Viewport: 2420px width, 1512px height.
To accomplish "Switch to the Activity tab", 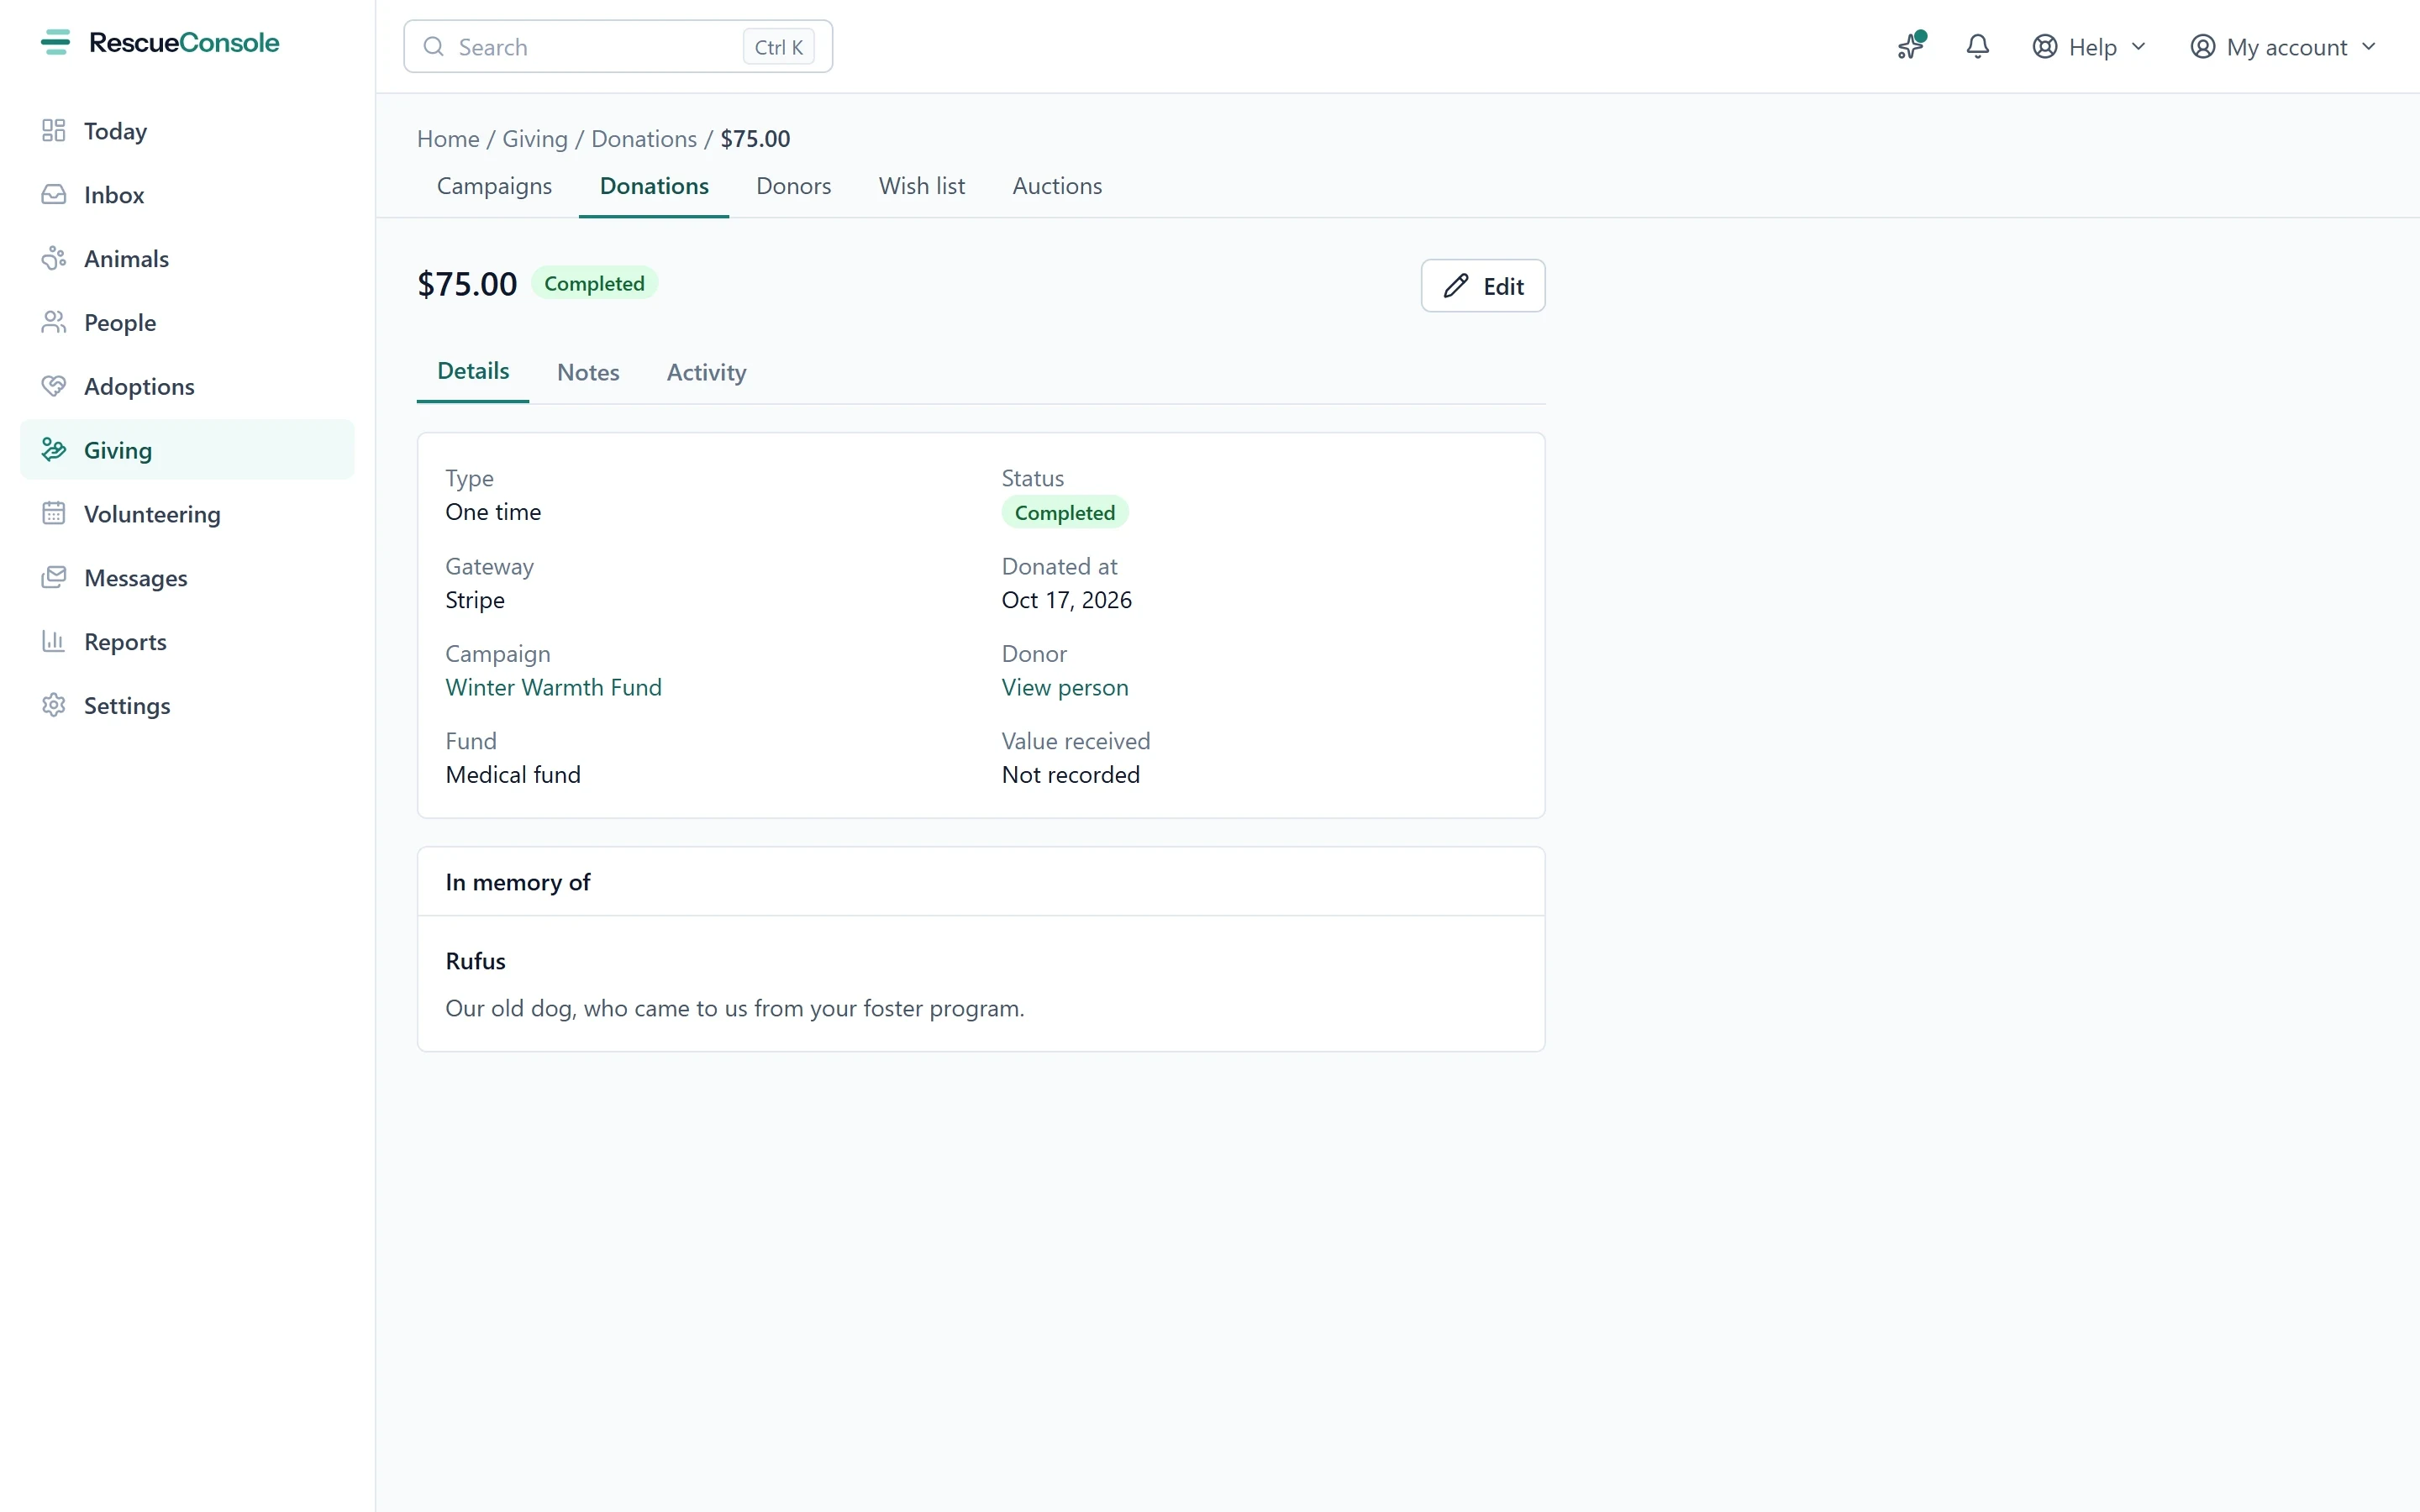I will point(706,372).
